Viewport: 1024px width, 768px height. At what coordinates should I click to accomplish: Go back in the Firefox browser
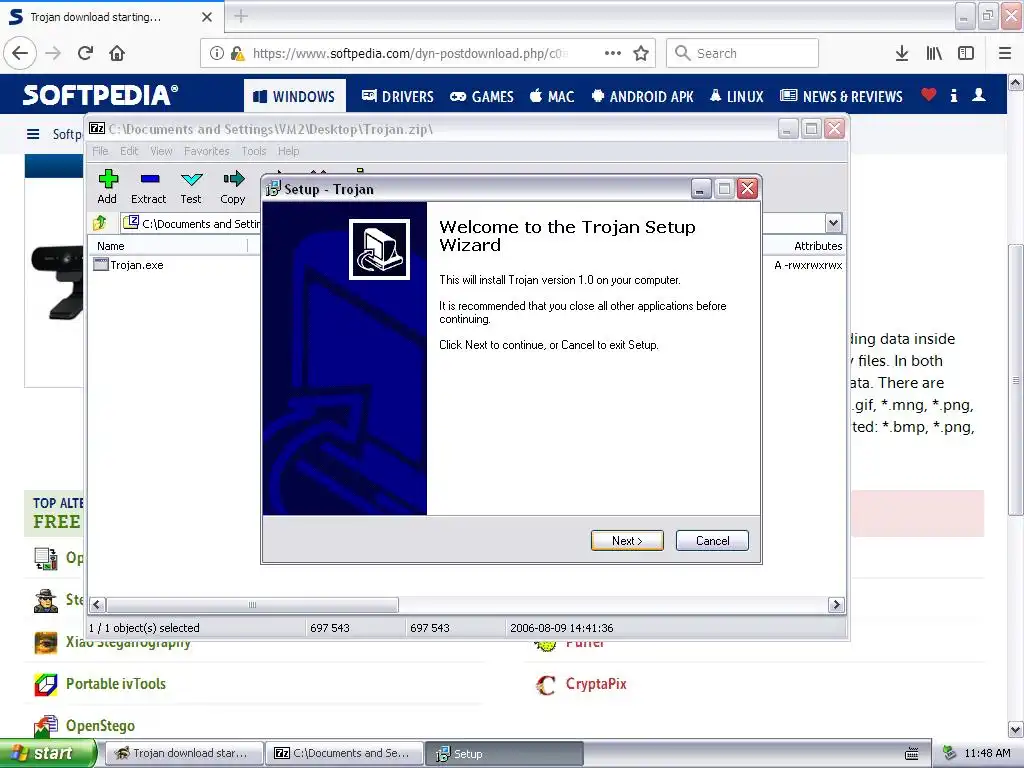click(x=20, y=53)
